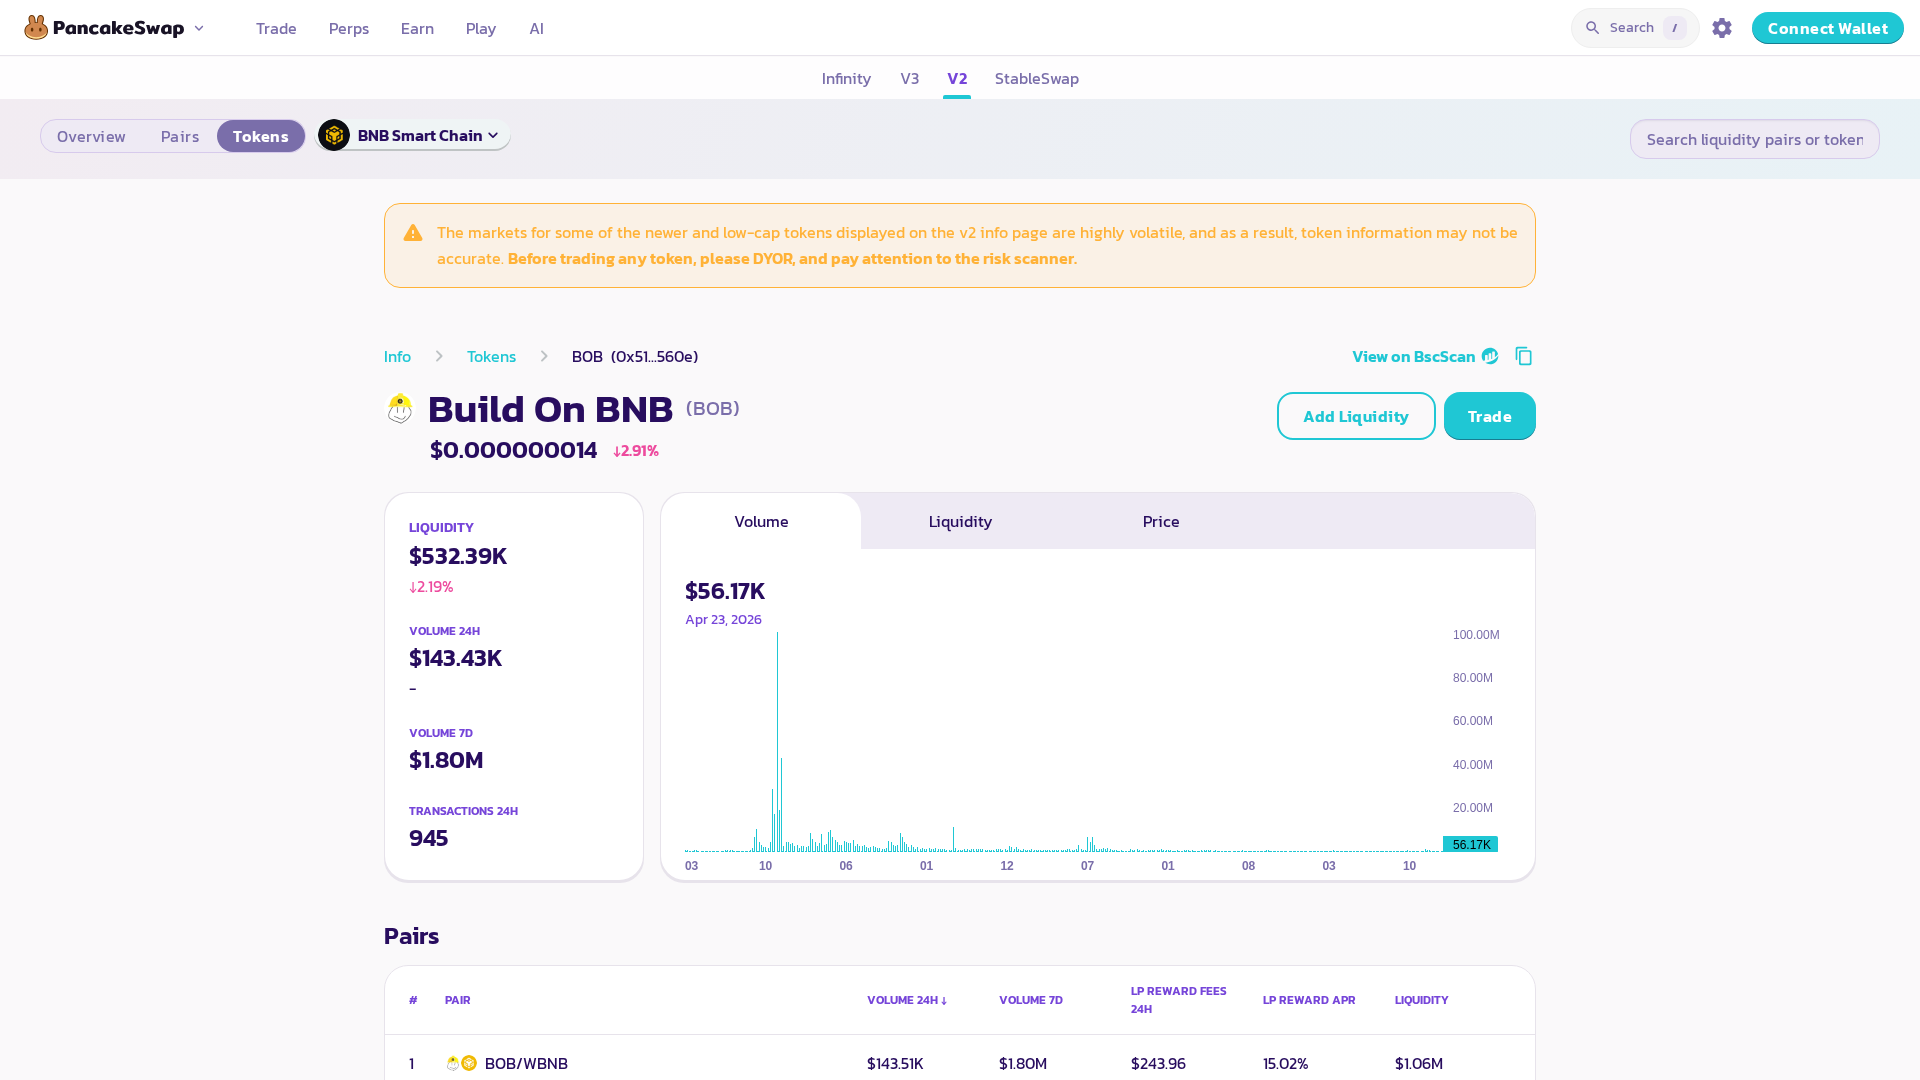The height and width of the screenshot is (1080, 1920).
Task: Expand the BNB Smart Chain network dropdown
Action: 413,135
